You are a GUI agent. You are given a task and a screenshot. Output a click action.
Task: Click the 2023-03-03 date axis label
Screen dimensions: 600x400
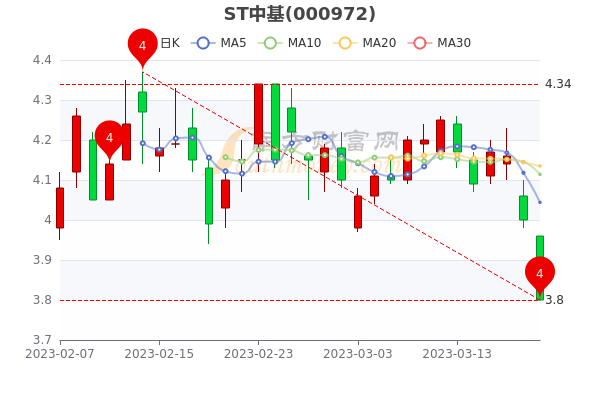click(x=358, y=354)
